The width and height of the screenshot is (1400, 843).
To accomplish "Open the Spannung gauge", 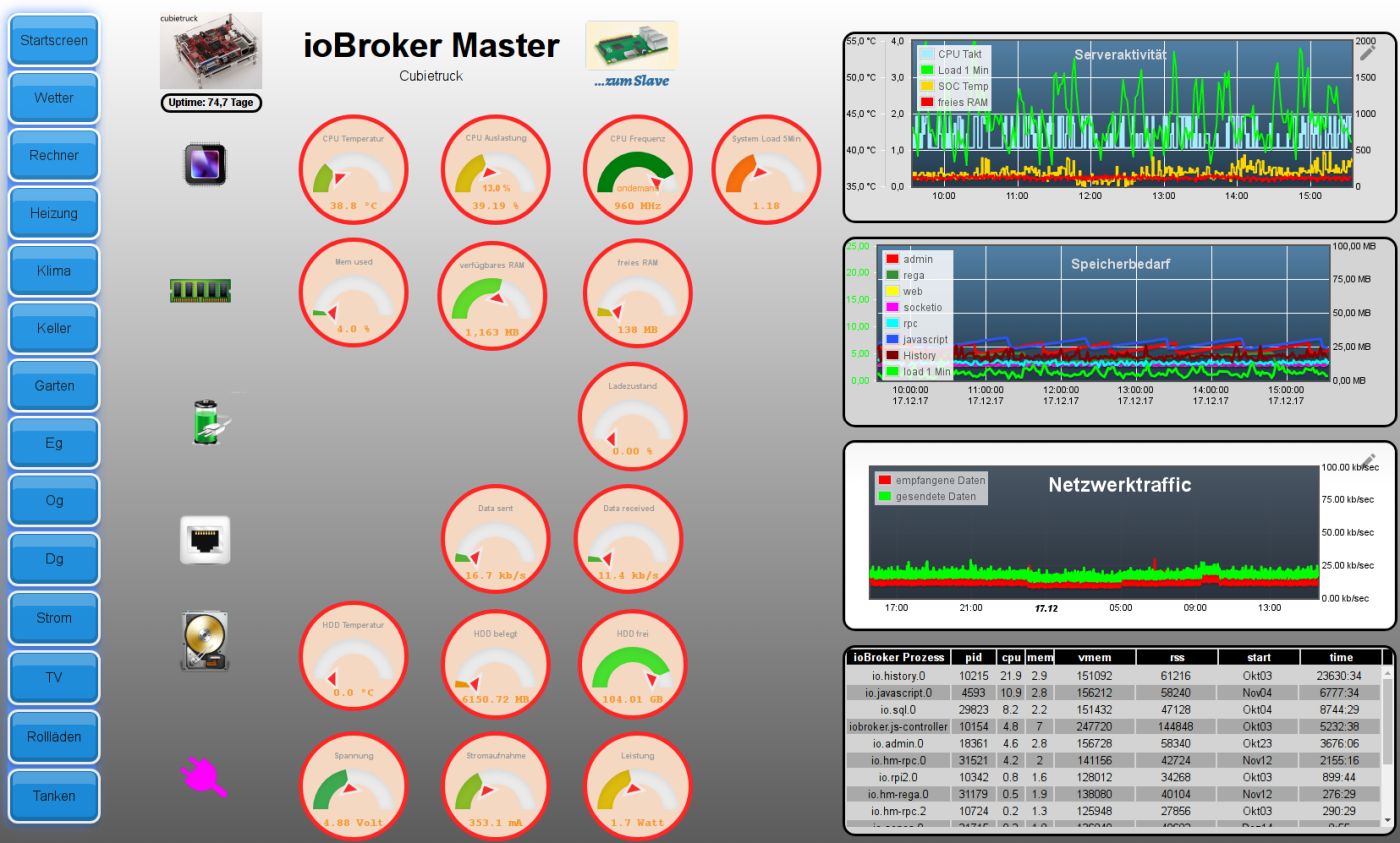I will coord(354,787).
